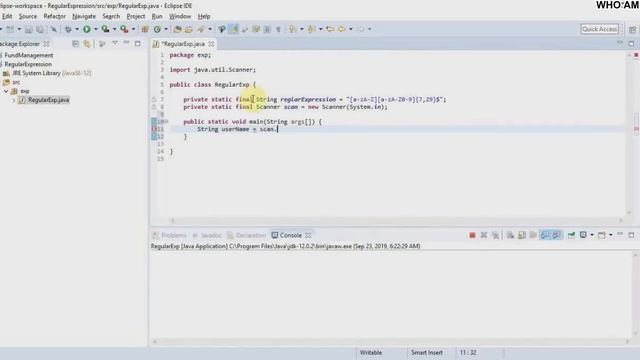Collapse main method fold marker at line 10

167,122
